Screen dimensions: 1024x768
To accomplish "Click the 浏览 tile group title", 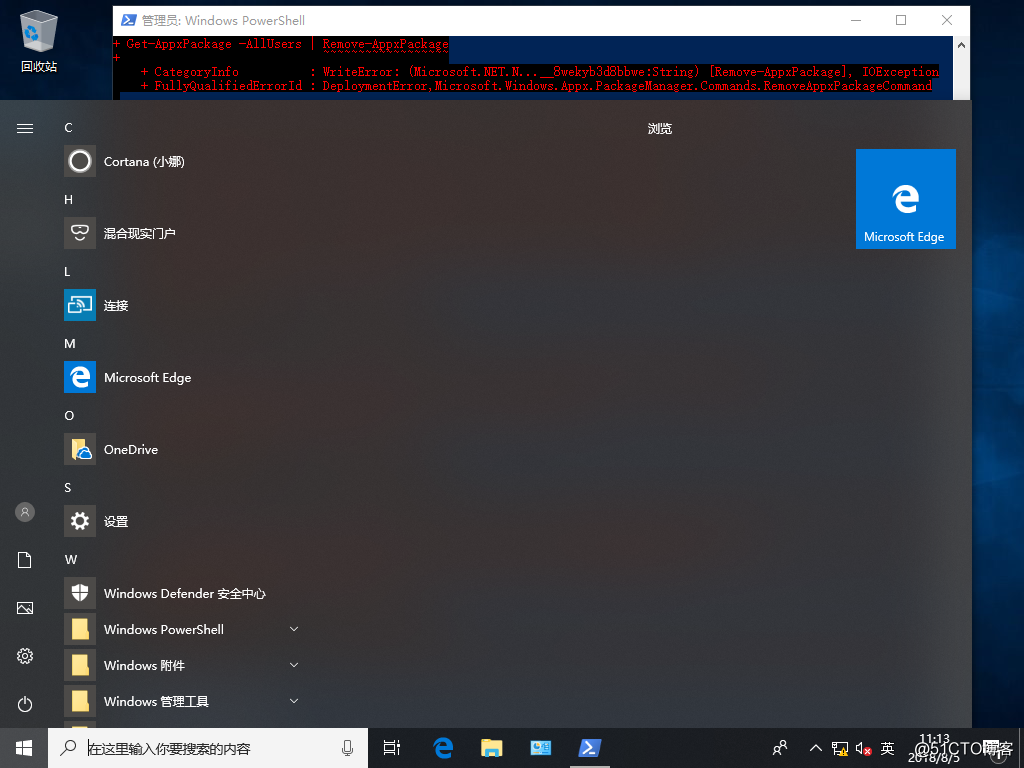I will tap(660, 129).
